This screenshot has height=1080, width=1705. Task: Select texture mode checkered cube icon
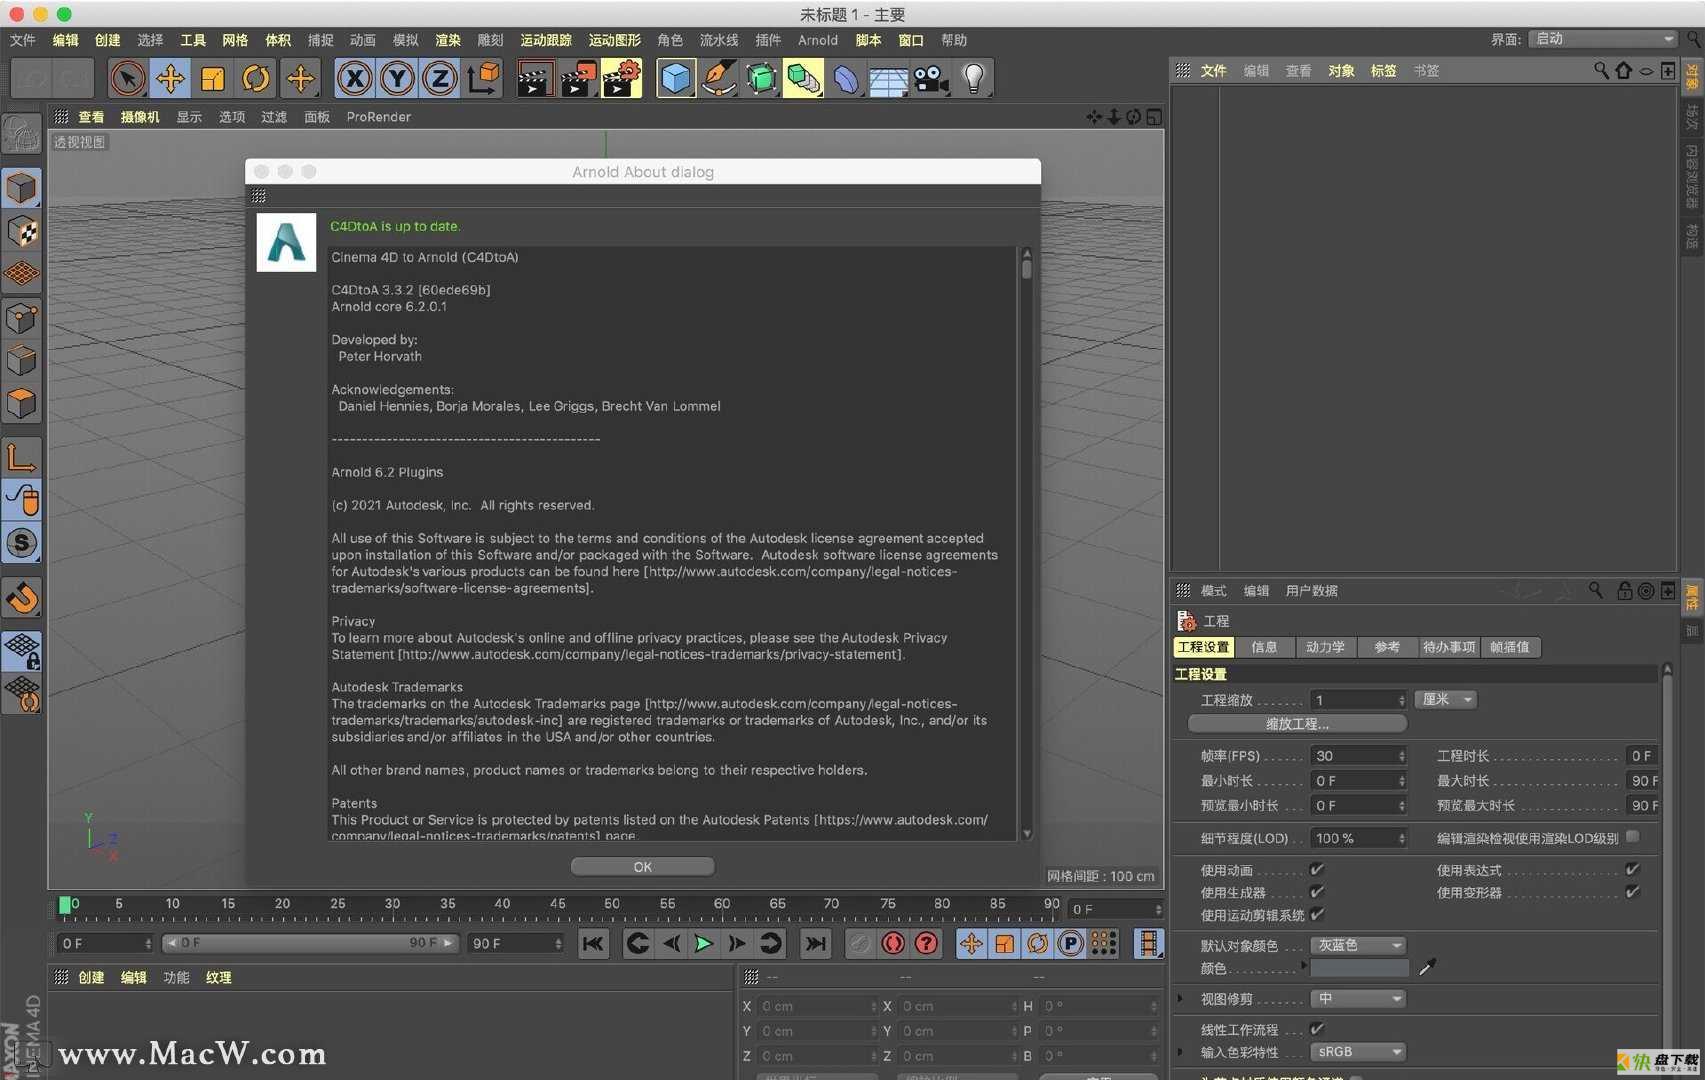pos(22,231)
